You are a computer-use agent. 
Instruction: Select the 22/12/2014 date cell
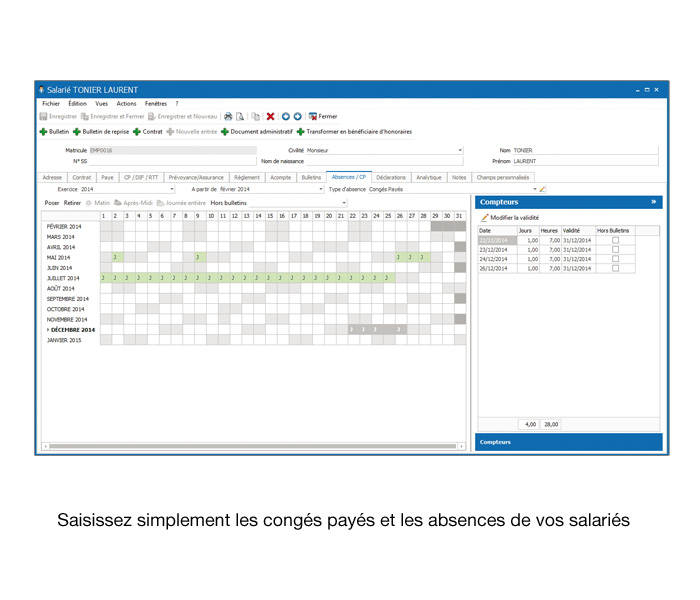coord(497,240)
